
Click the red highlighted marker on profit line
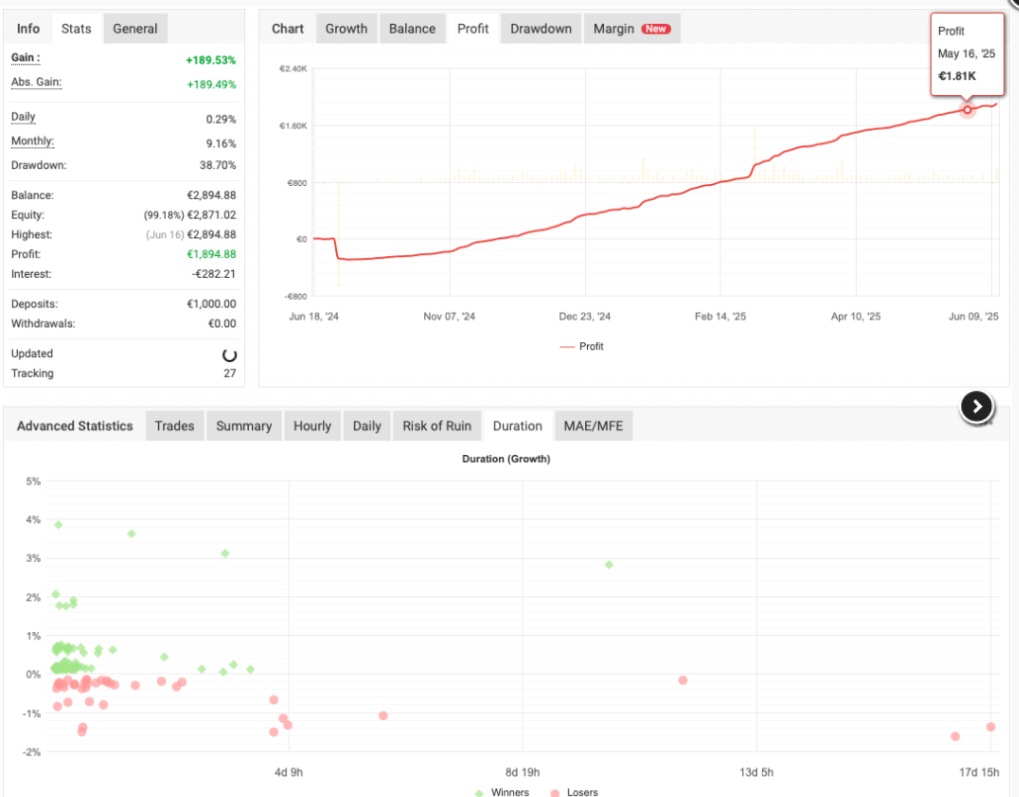(967, 109)
